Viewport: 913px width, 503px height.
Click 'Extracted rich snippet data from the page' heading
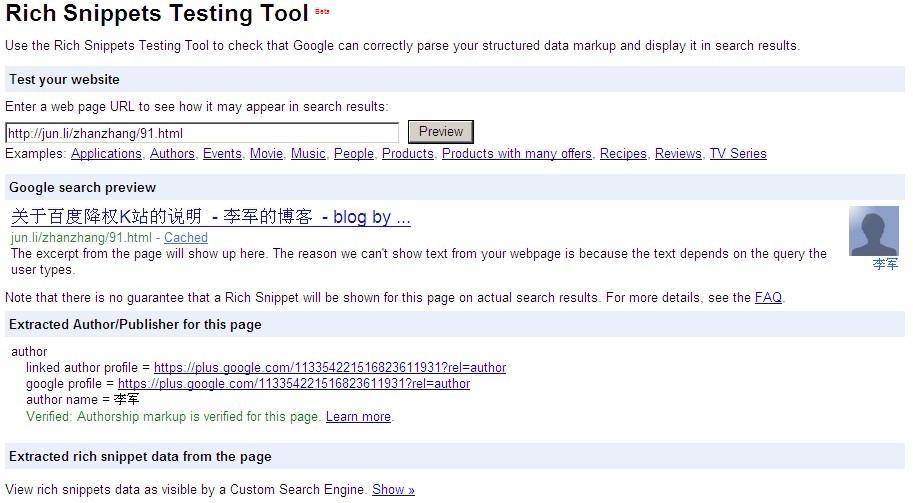point(140,456)
